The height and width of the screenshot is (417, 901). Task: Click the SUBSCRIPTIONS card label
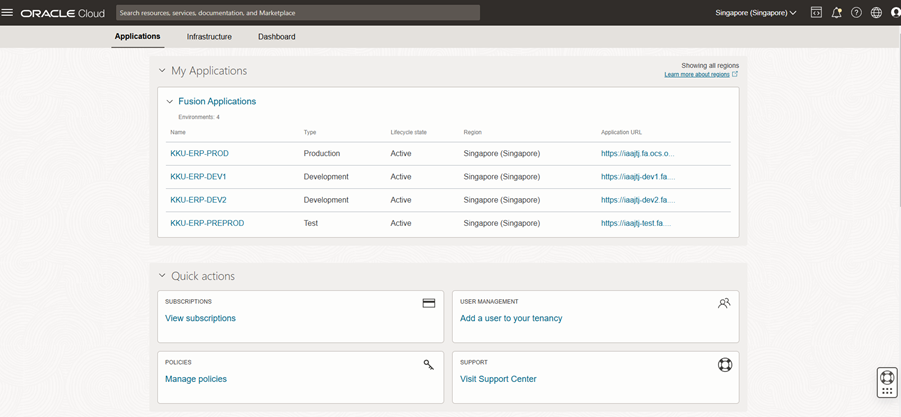(188, 302)
